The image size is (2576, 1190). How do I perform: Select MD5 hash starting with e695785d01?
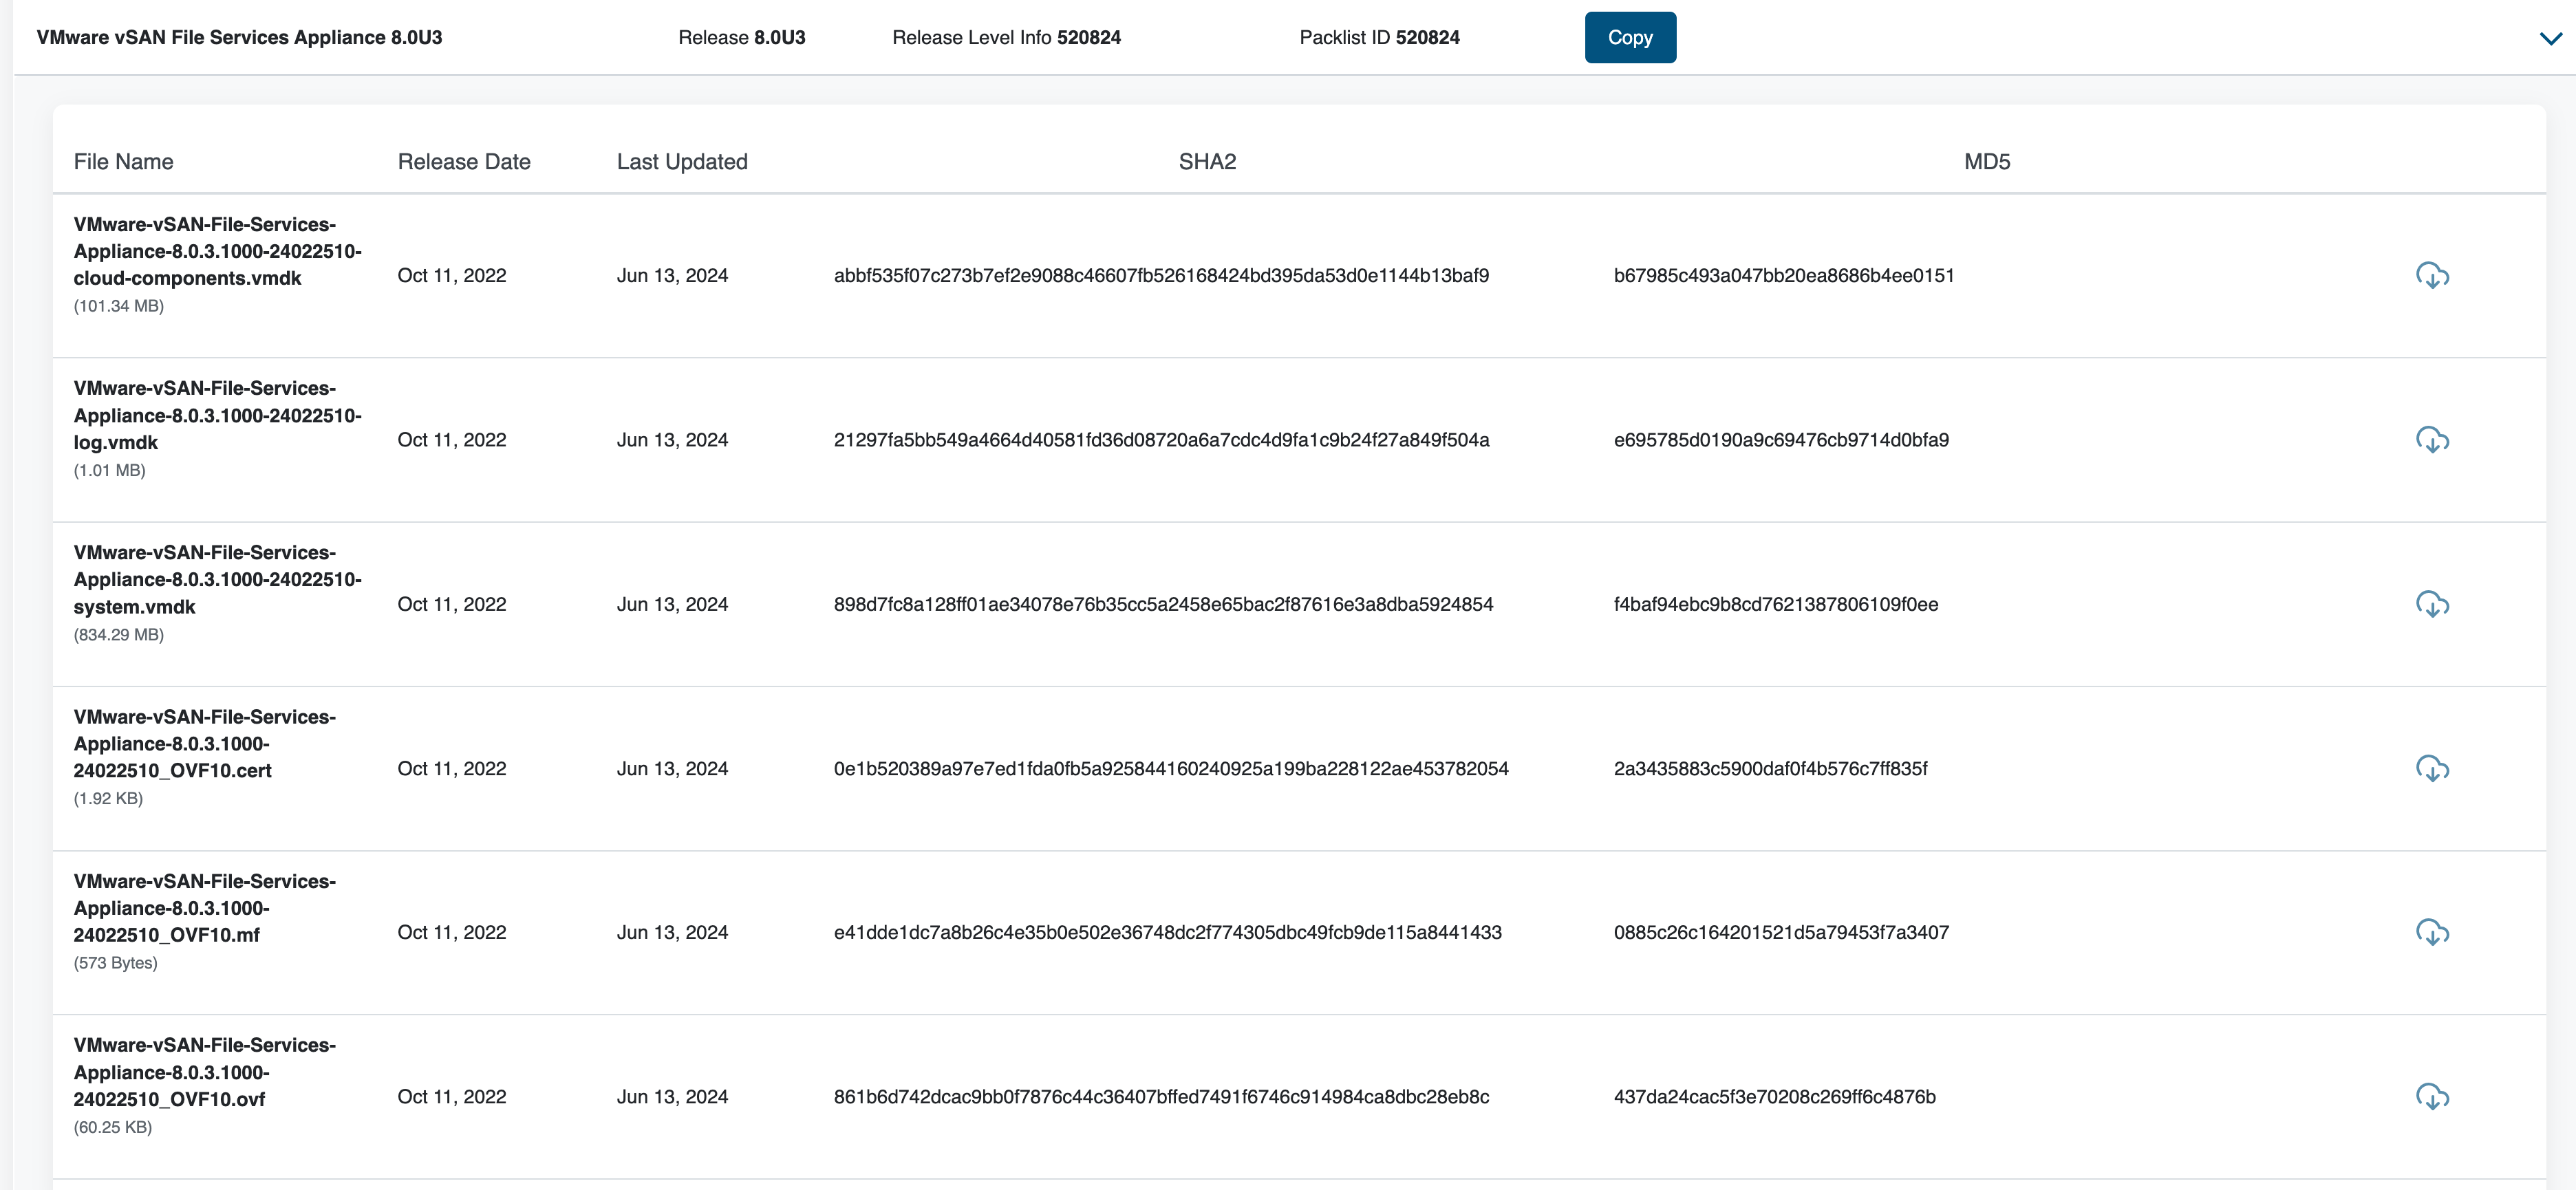pyautogui.click(x=1781, y=440)
